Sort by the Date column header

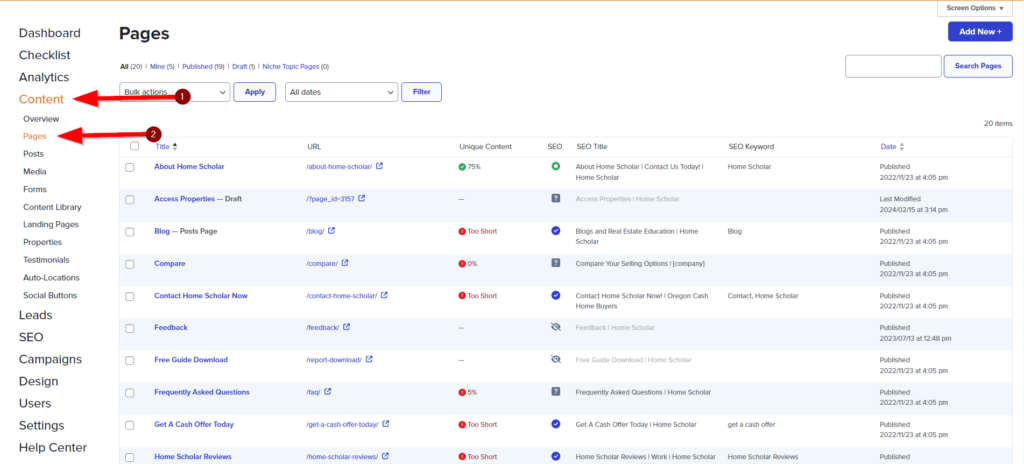[x=892, y=146]
